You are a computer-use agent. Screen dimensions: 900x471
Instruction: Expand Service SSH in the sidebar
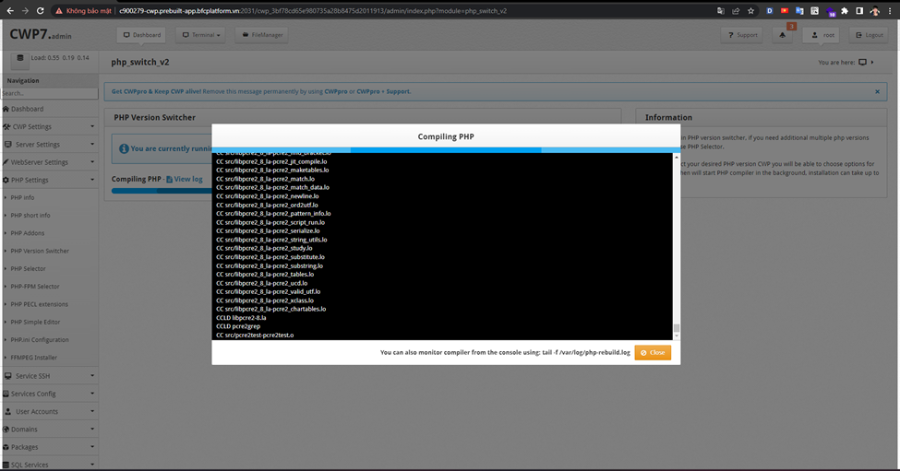(49, 376)
